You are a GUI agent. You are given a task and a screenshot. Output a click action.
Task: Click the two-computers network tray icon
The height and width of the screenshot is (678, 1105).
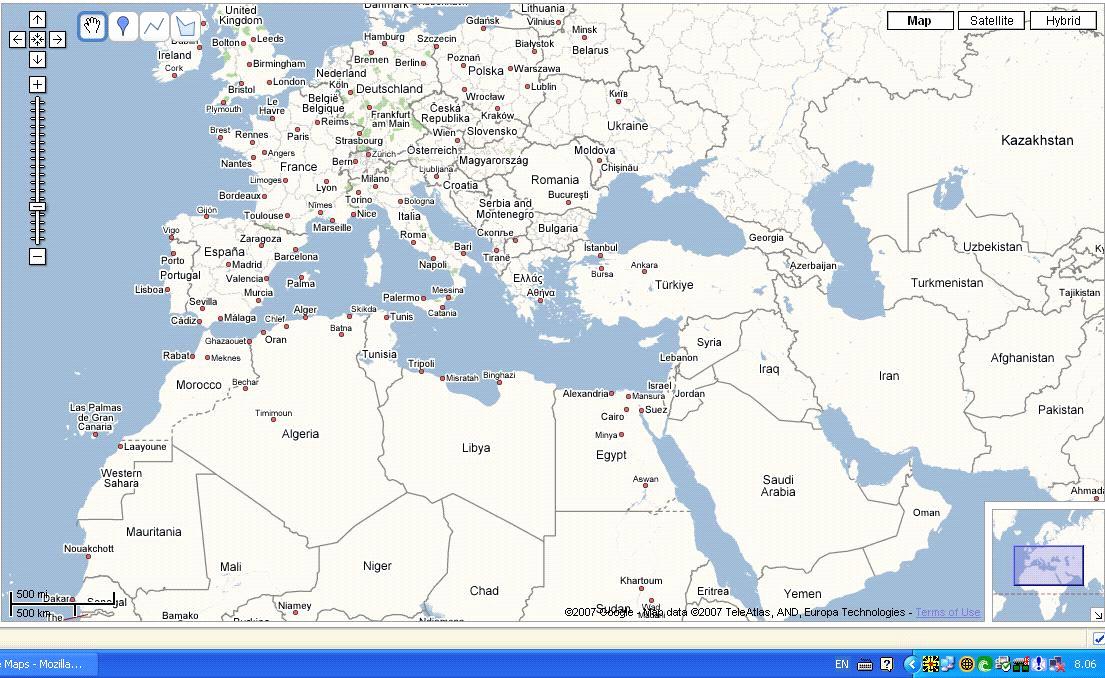pyautogui.click(x=948, y=664)
